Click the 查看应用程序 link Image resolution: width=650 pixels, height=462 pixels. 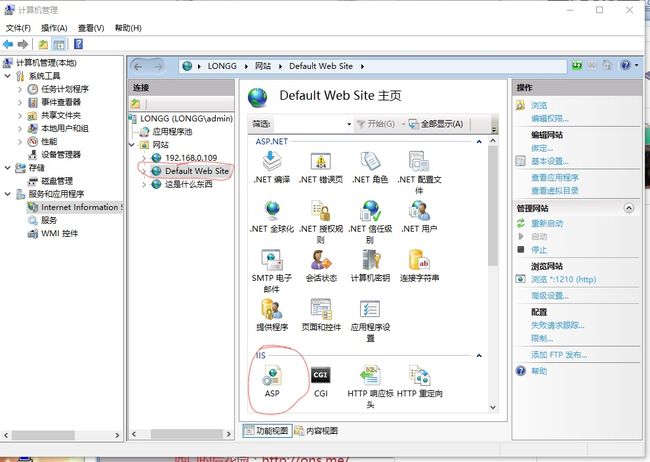coord(555,178)
